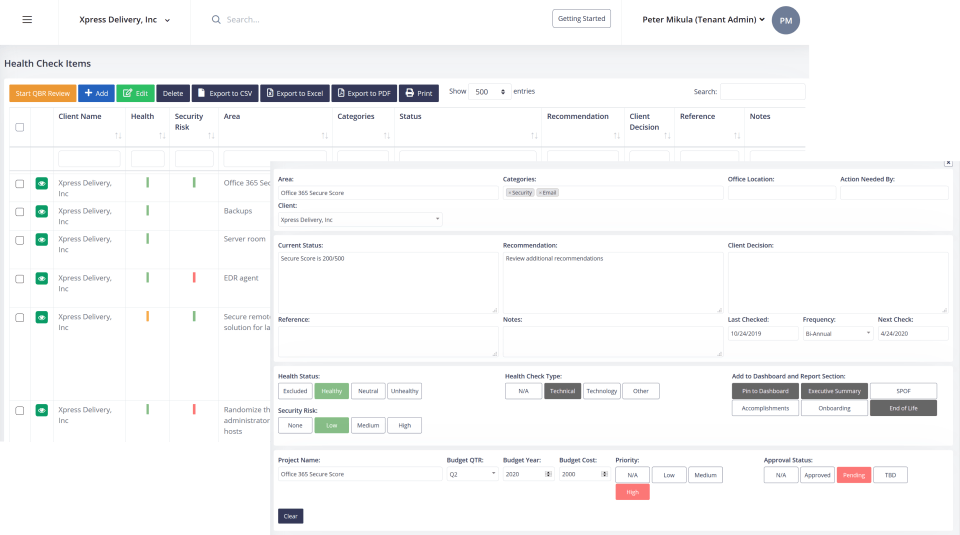
Task: Open the Getting Started guide
Action: coord(581,18)
